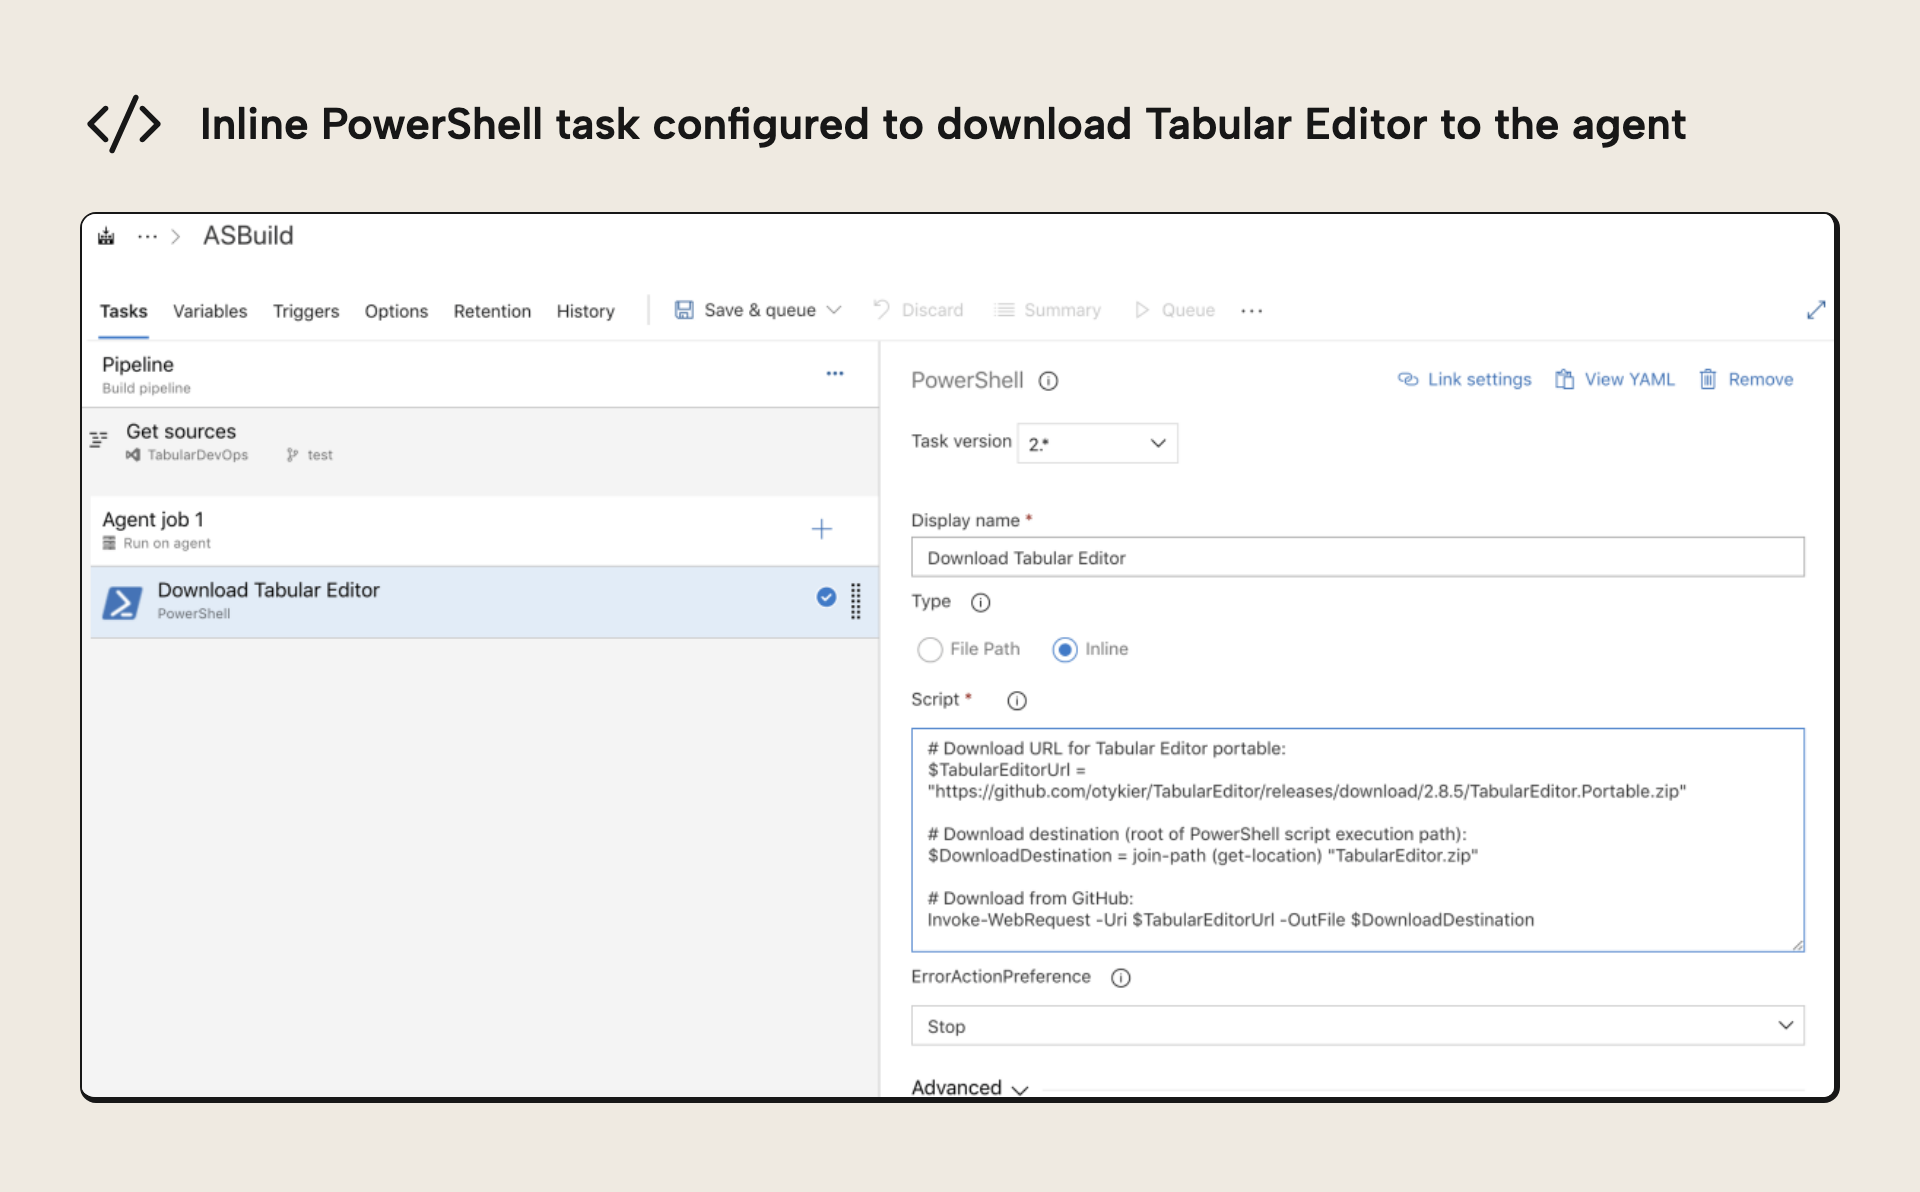Click the Script info icon

pyautogui.click(x=1017, y=701)
